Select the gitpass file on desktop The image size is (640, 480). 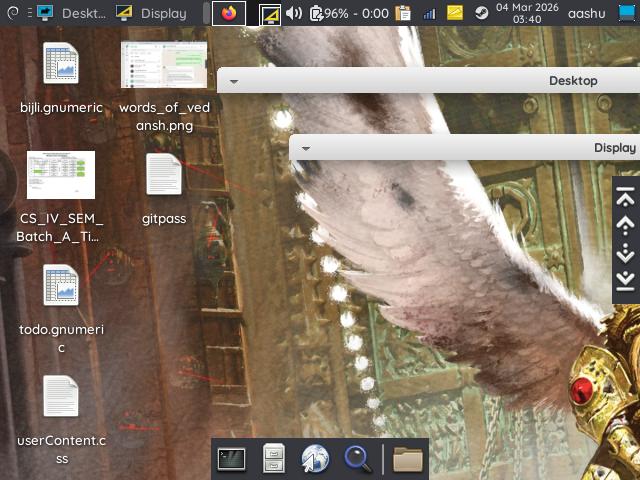[x=164, y=175]
